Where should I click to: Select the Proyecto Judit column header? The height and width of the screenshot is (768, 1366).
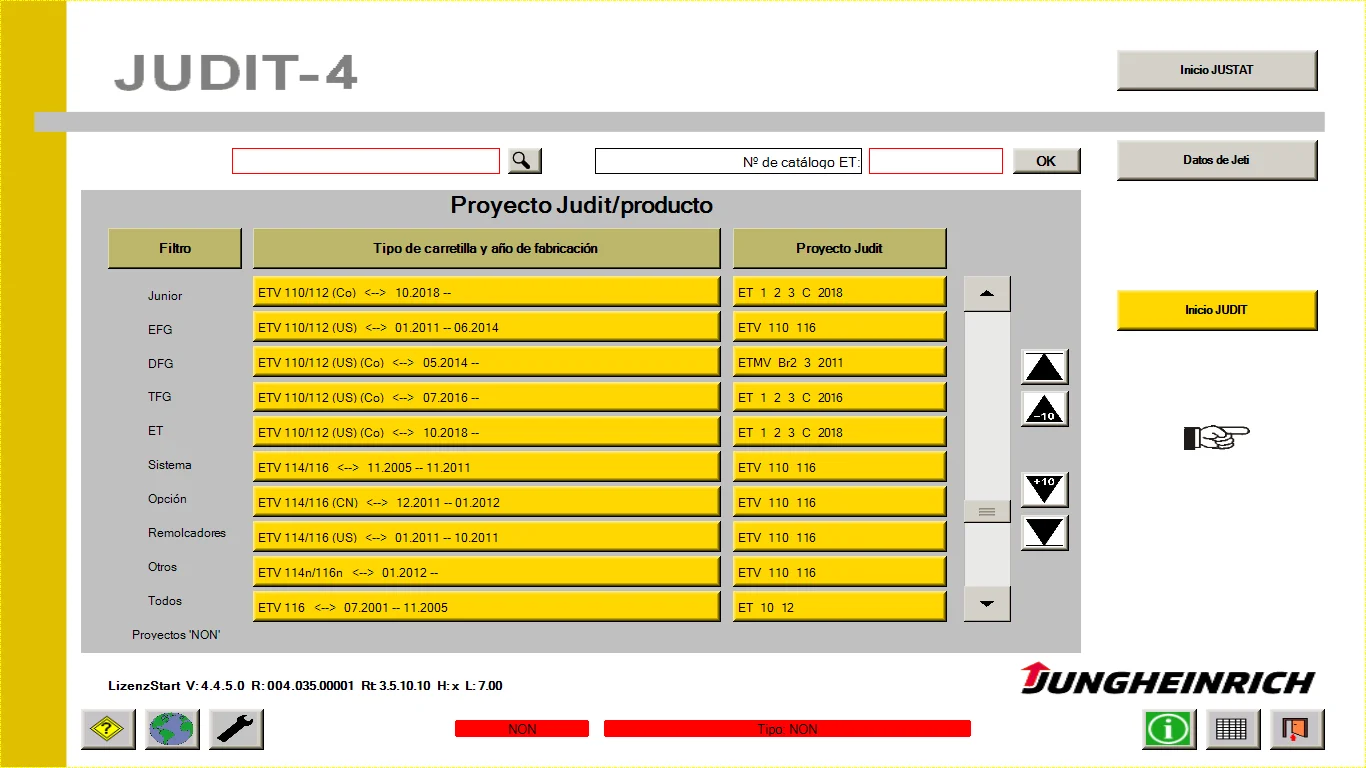pos(839,248)
